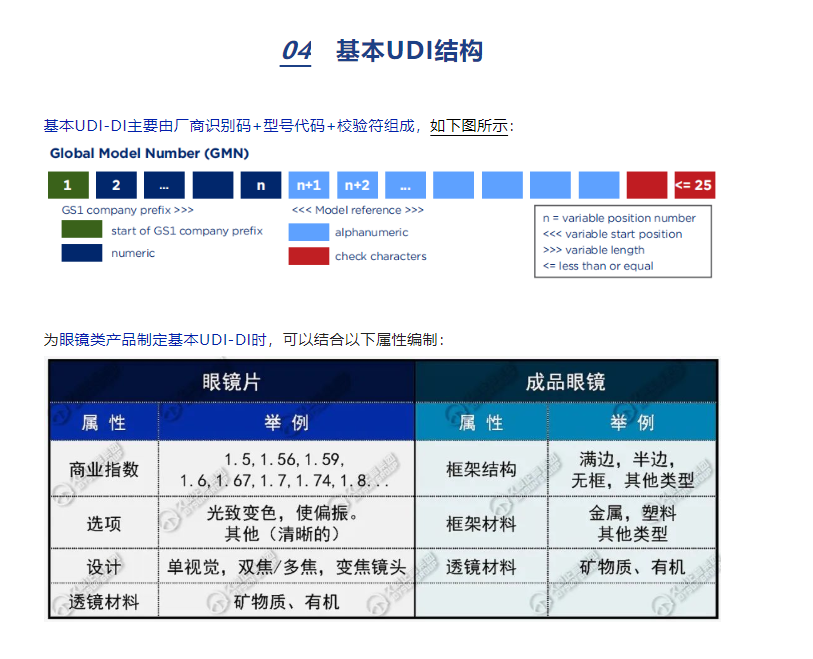This screenshot has height=659, width=813.
Task: Click the "满边, 半边, 无框" example cell
Action: [632, 469]
